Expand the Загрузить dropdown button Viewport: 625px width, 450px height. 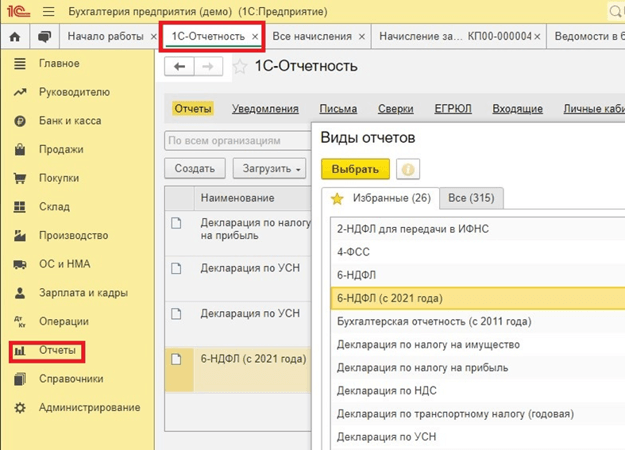[x=270, y=169]
